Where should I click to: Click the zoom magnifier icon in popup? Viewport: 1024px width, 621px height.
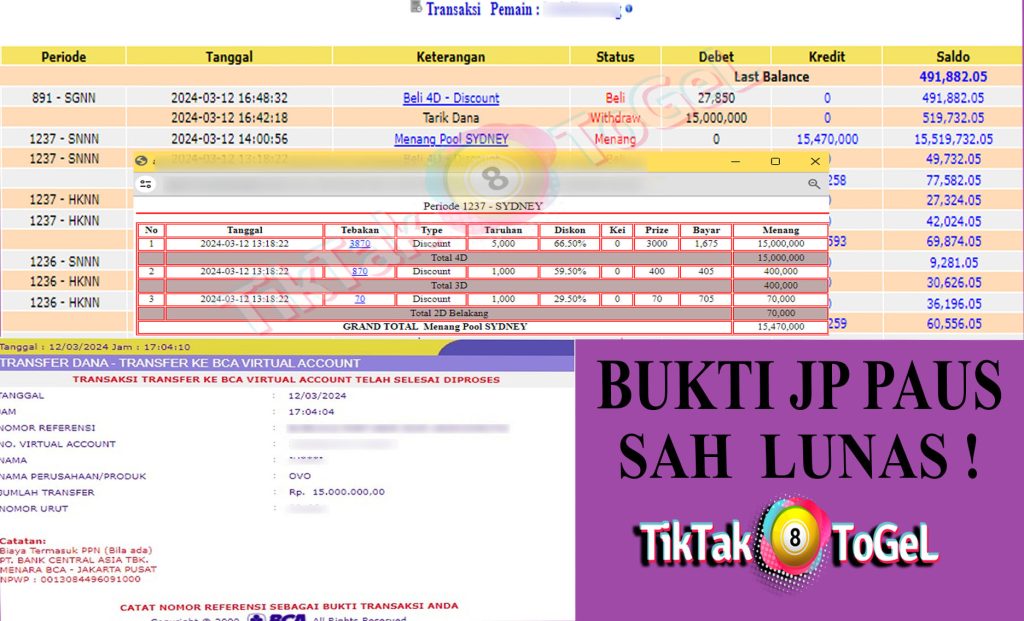pos(814,184)
